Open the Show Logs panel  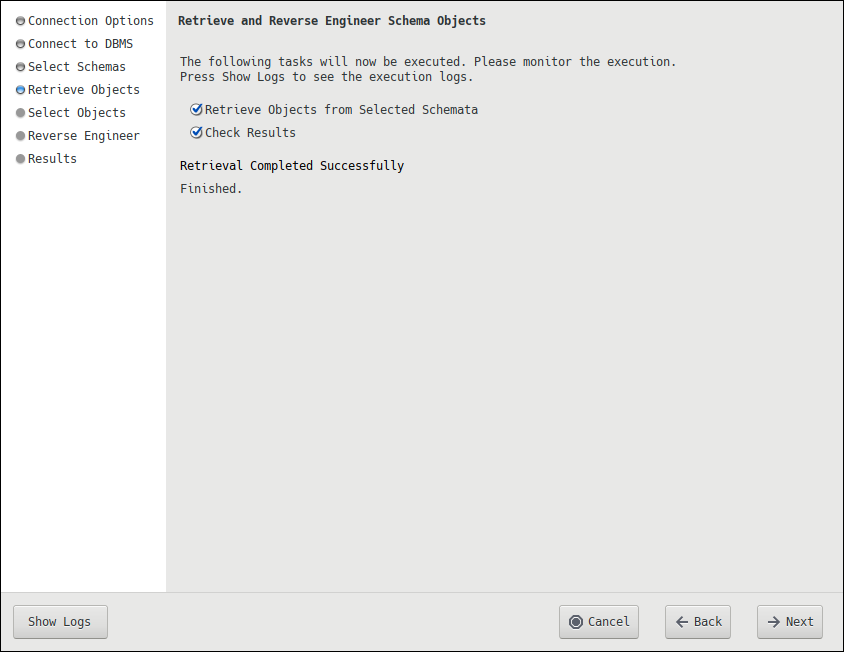point(60,622)
